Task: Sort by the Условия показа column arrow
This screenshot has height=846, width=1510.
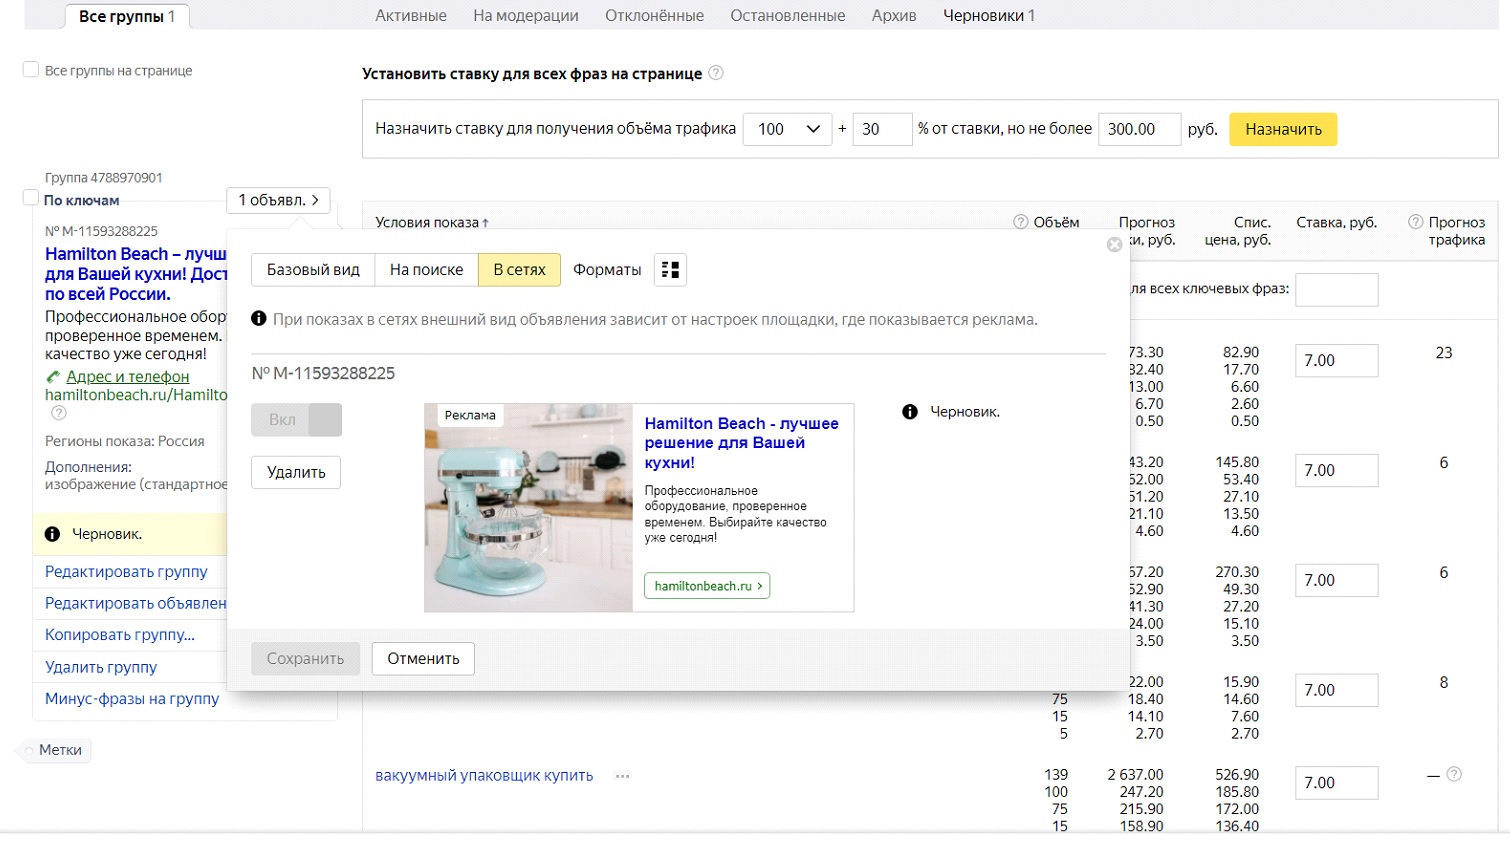Action: (486, 223)
